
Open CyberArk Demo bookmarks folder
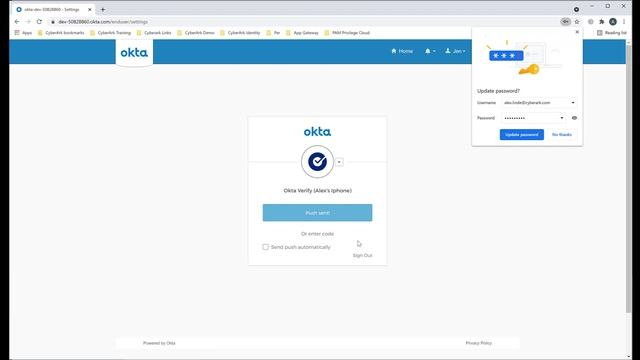pyautogui.click(x=196, y=33)
